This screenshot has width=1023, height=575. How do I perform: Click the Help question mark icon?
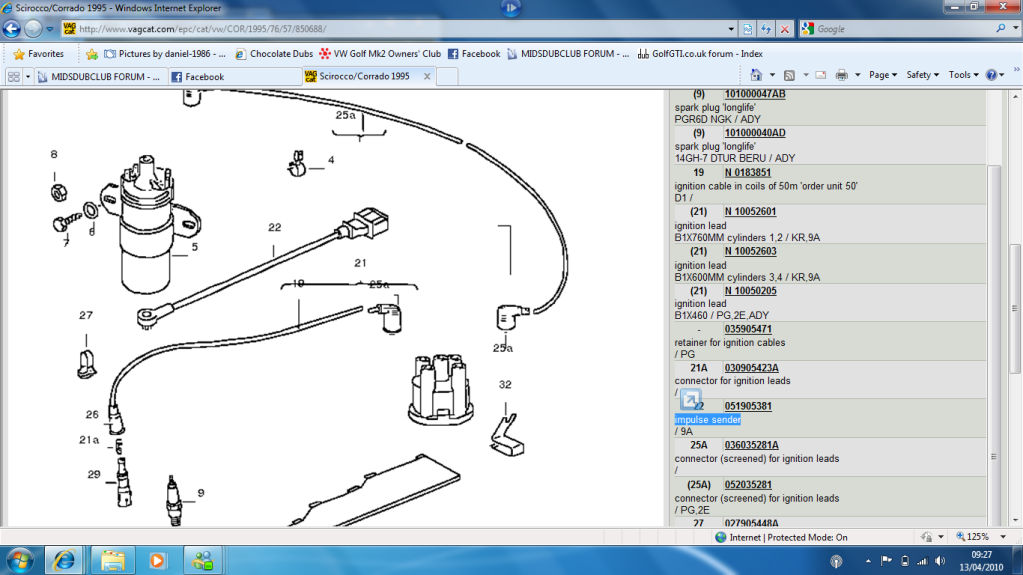[x=991, y=75]
